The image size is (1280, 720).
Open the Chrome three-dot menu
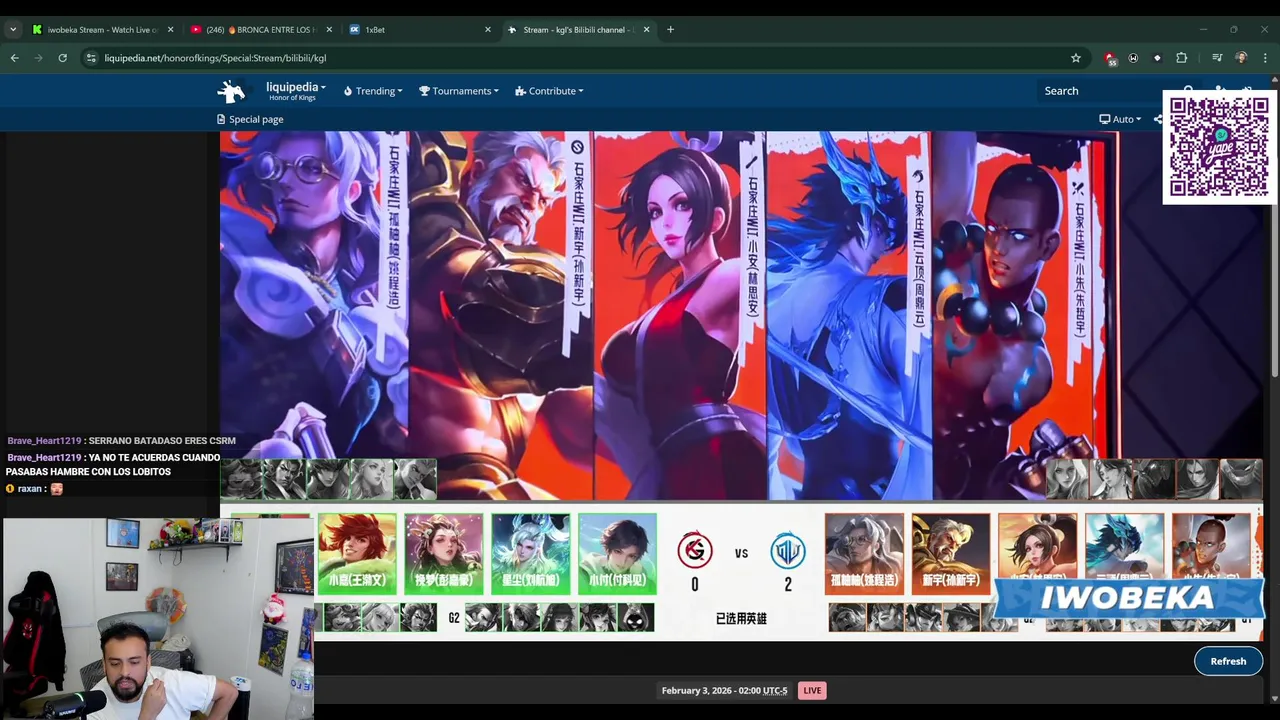[x=1265, y=58]
